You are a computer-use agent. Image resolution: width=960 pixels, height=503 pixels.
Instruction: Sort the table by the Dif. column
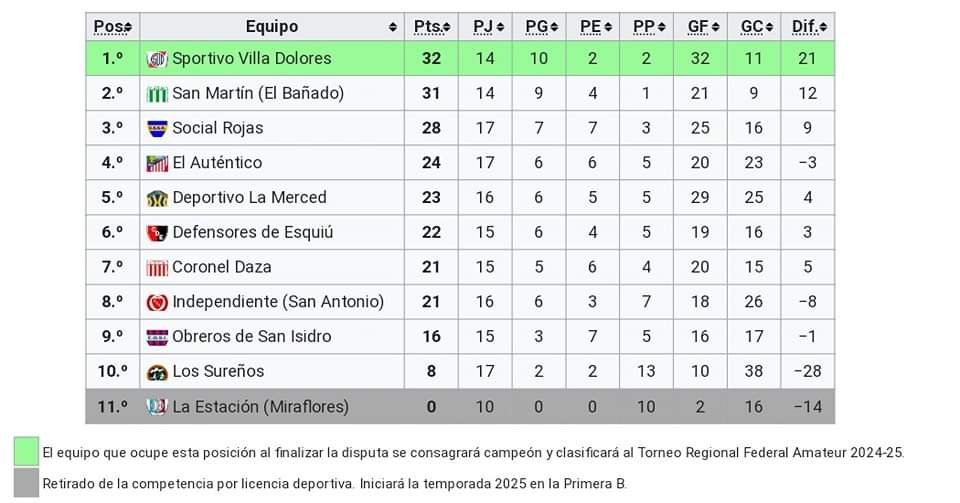(x=823, y=27)
